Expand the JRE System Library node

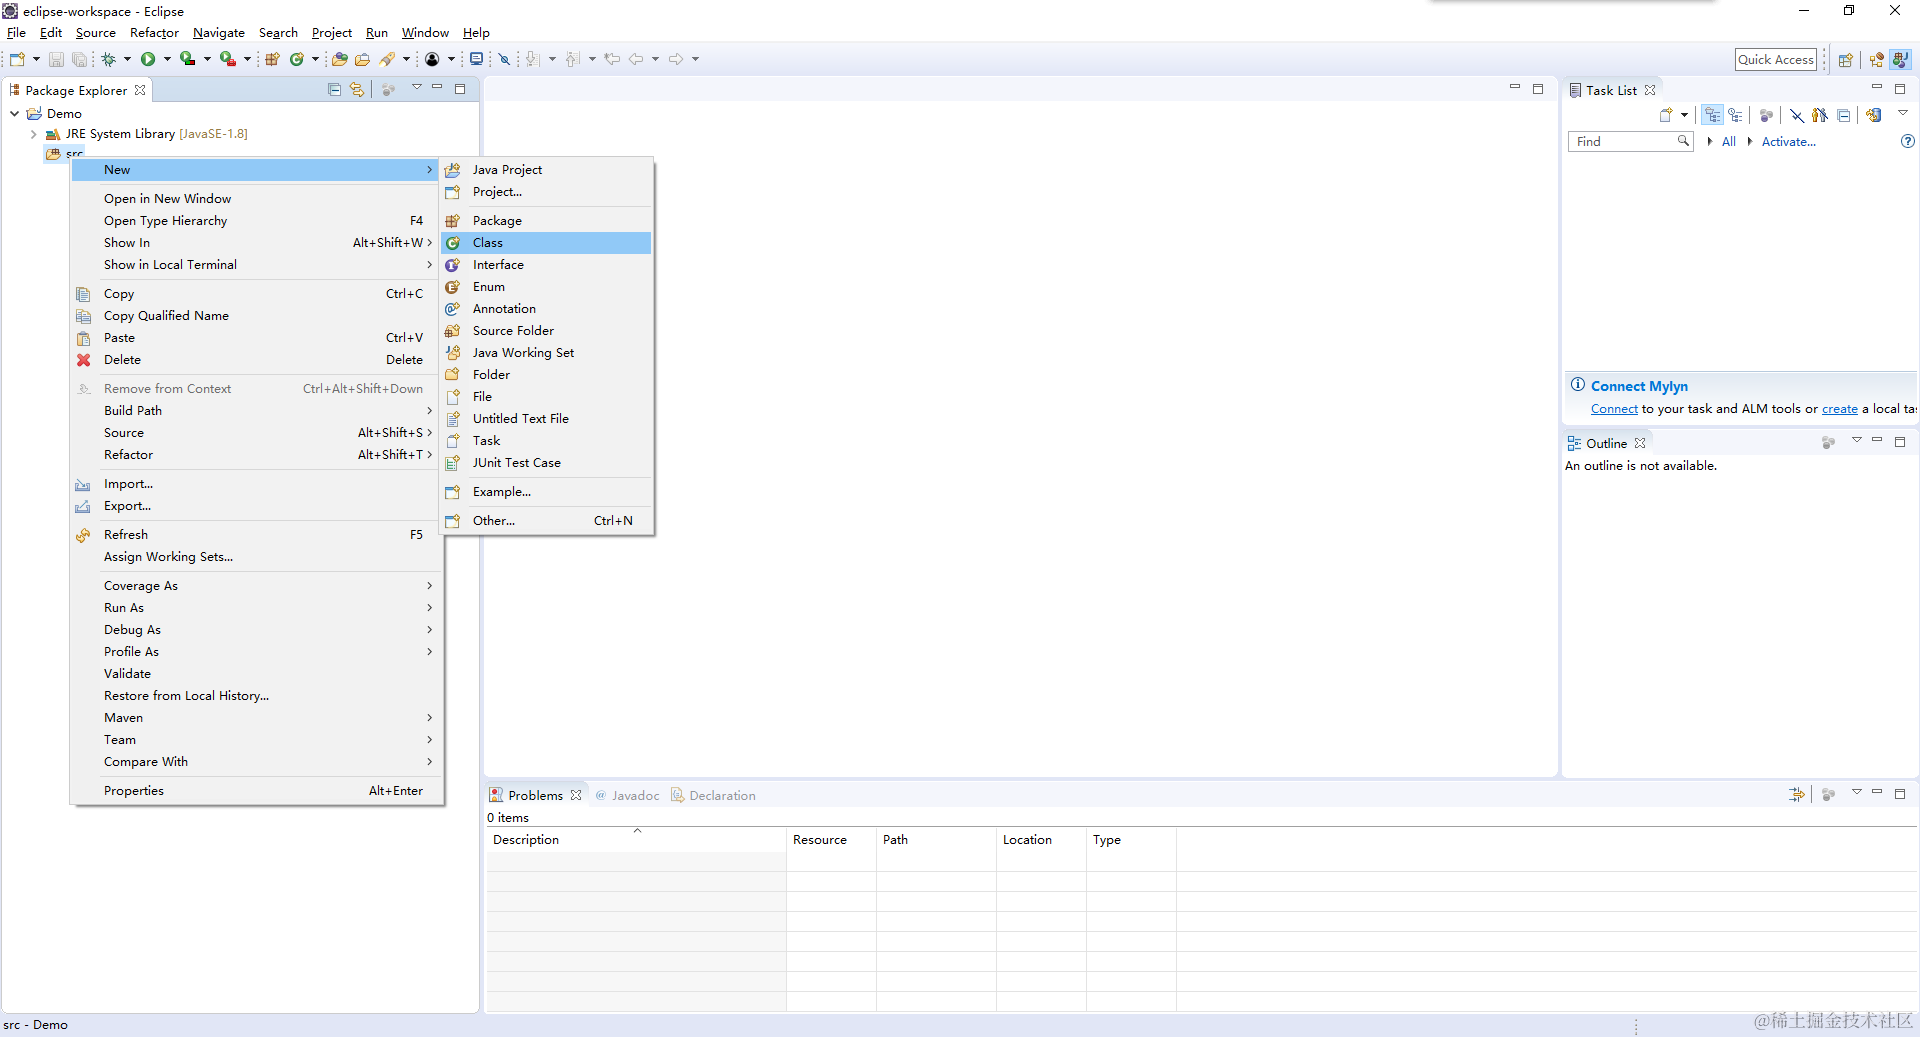click(33, 133)
